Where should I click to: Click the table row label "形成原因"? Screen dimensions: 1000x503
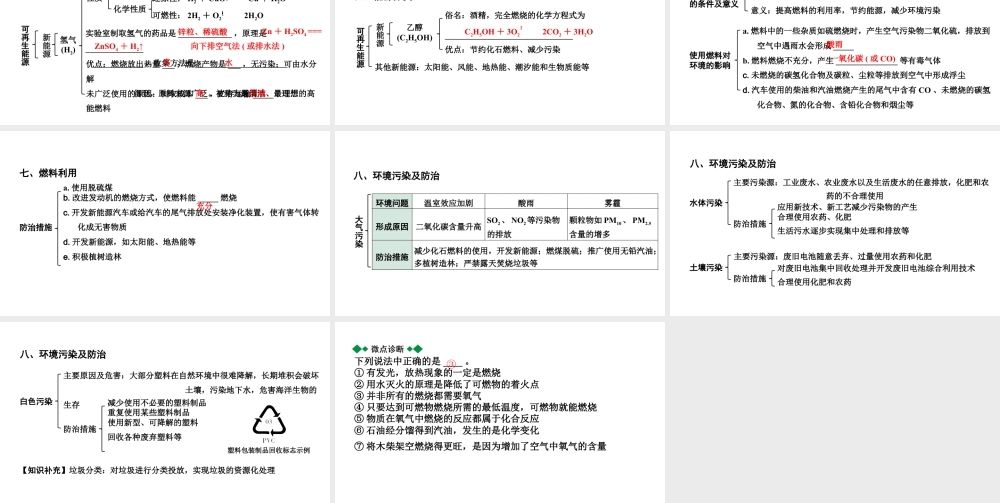(392, 226)
